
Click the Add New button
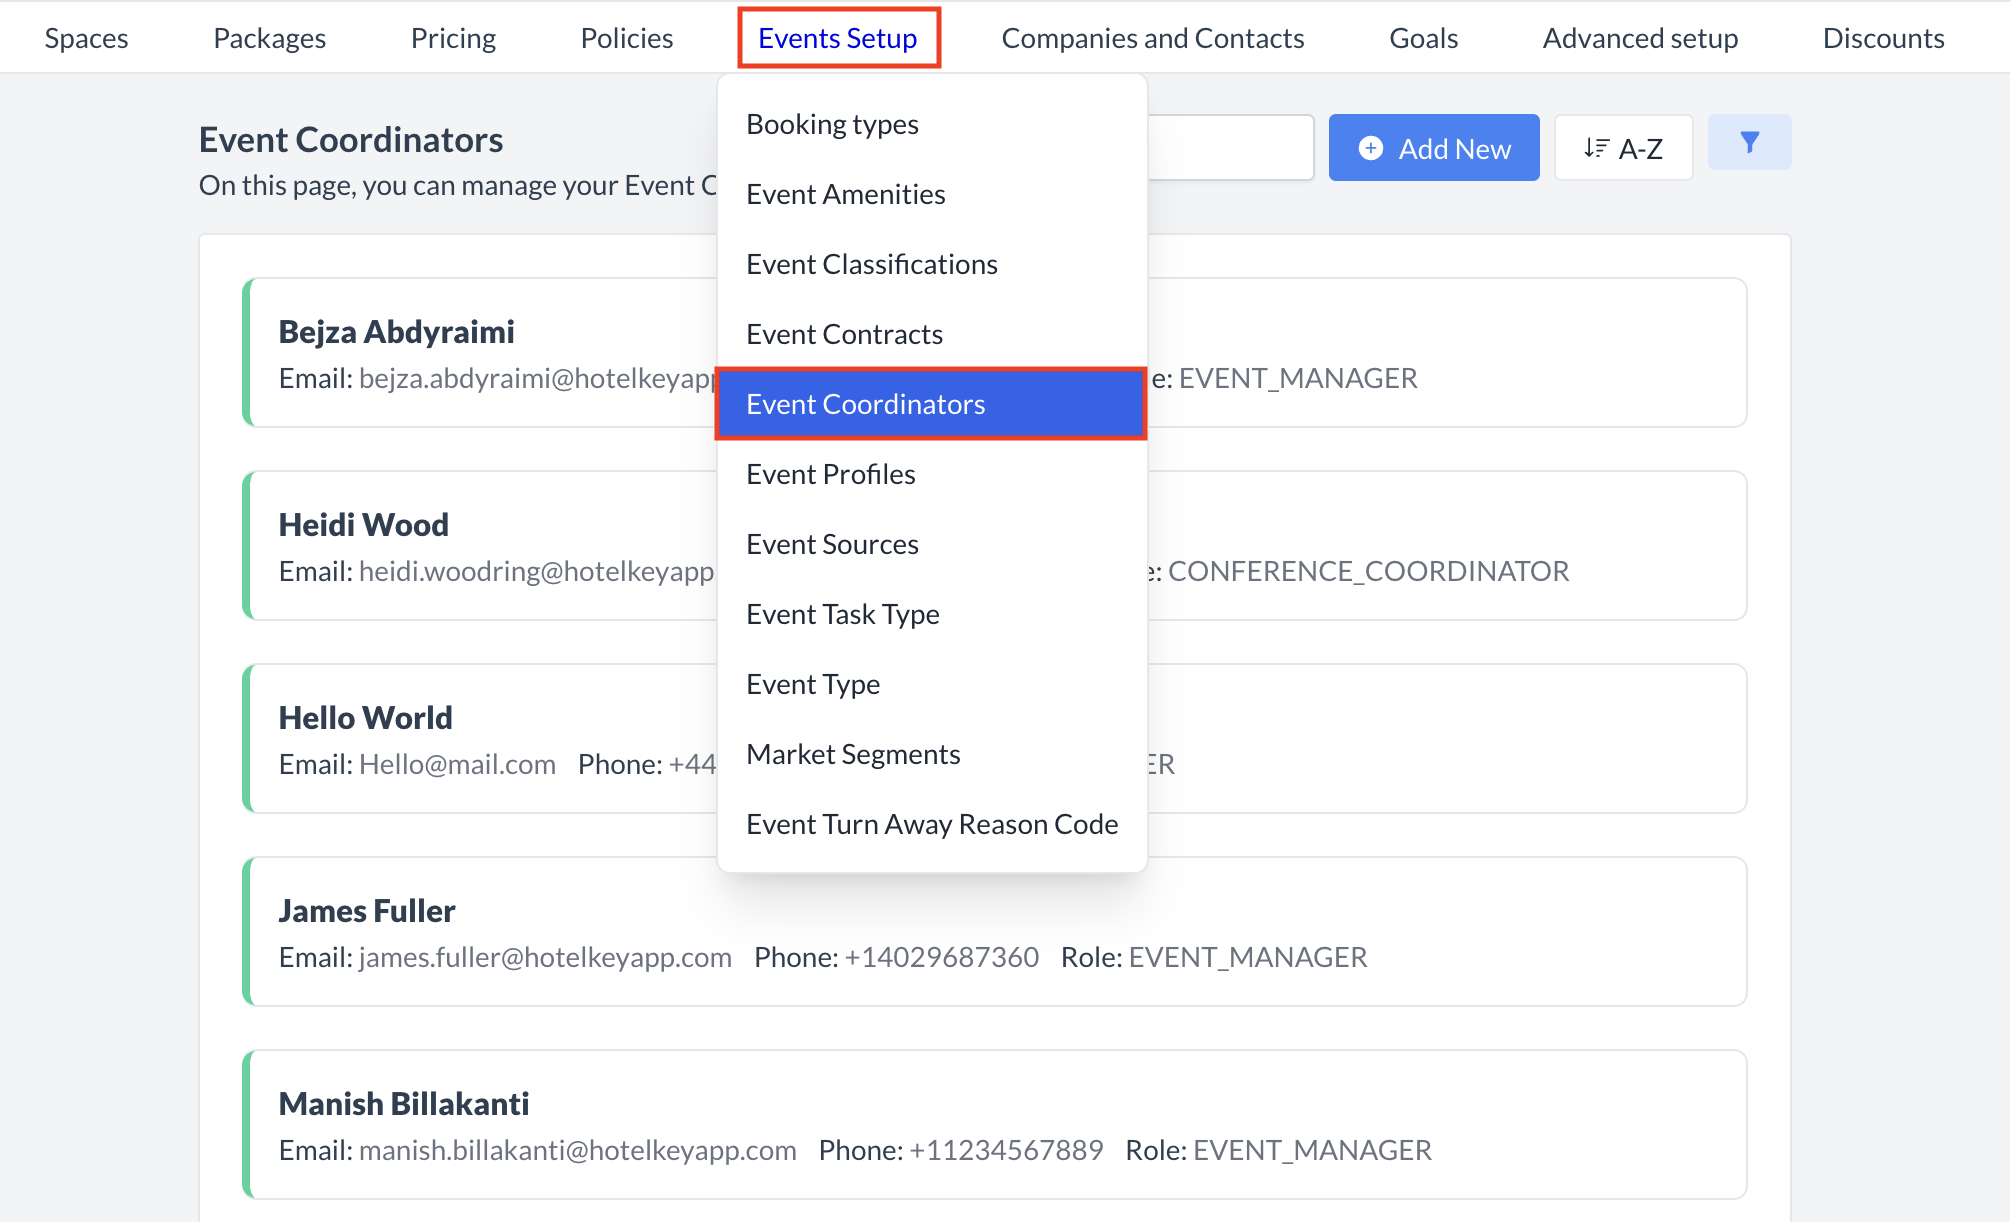[x=1434, y=149]
